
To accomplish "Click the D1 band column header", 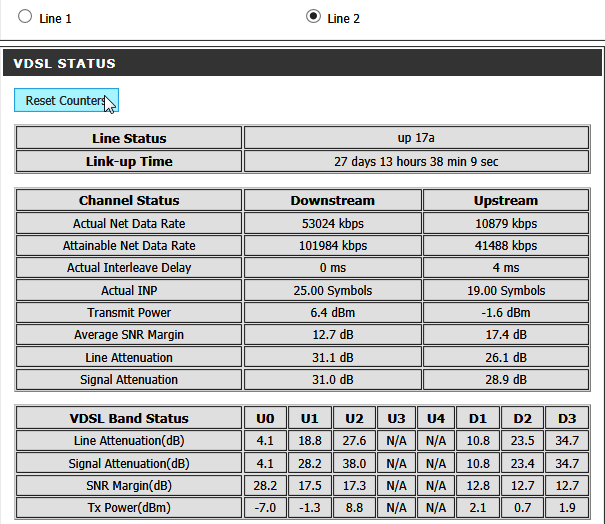I will 478,418.
